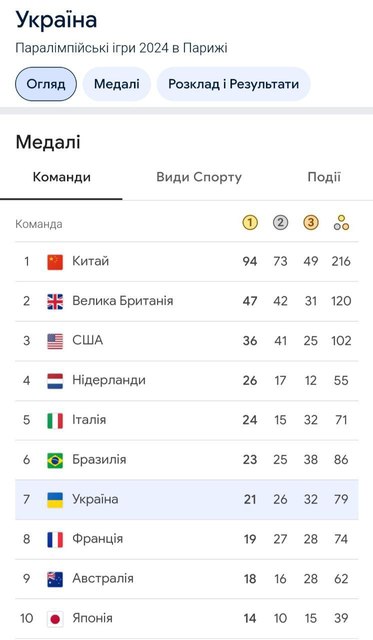Click the silver medal column icon

(x=280, y=223)
